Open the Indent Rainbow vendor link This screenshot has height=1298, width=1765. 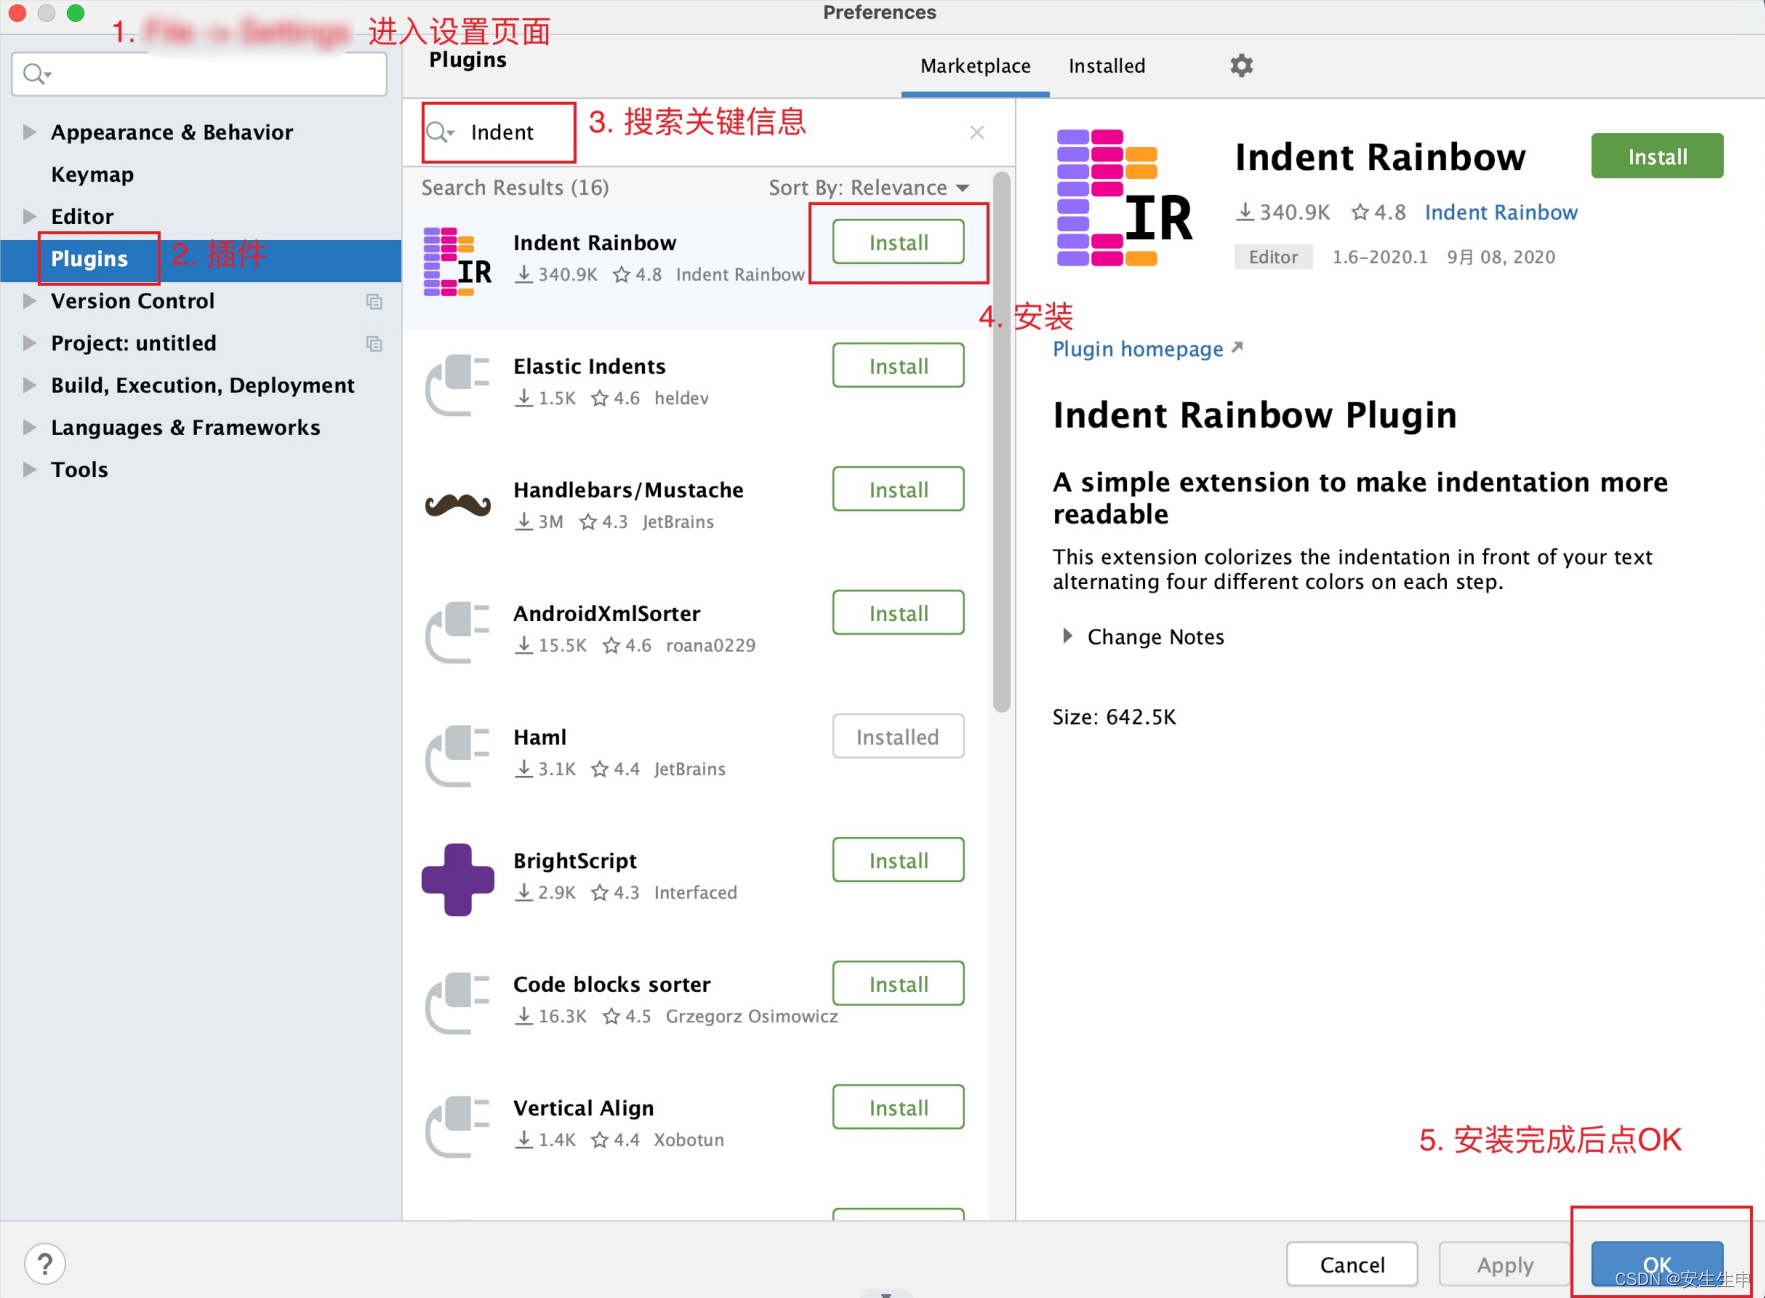coord(1501,212)
